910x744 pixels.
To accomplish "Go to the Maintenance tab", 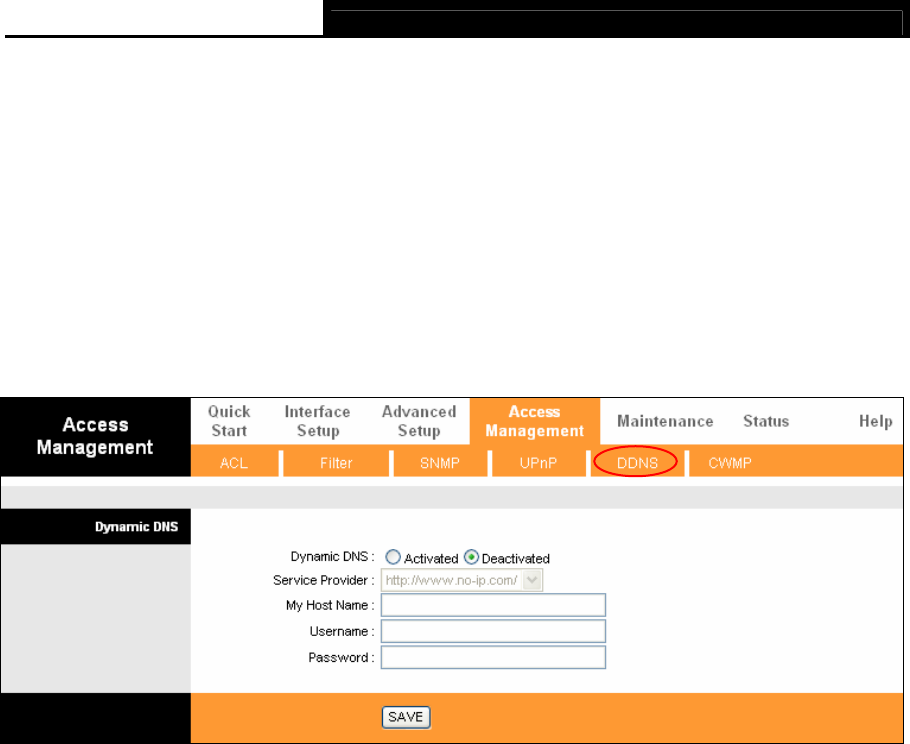I will point(665,421).
